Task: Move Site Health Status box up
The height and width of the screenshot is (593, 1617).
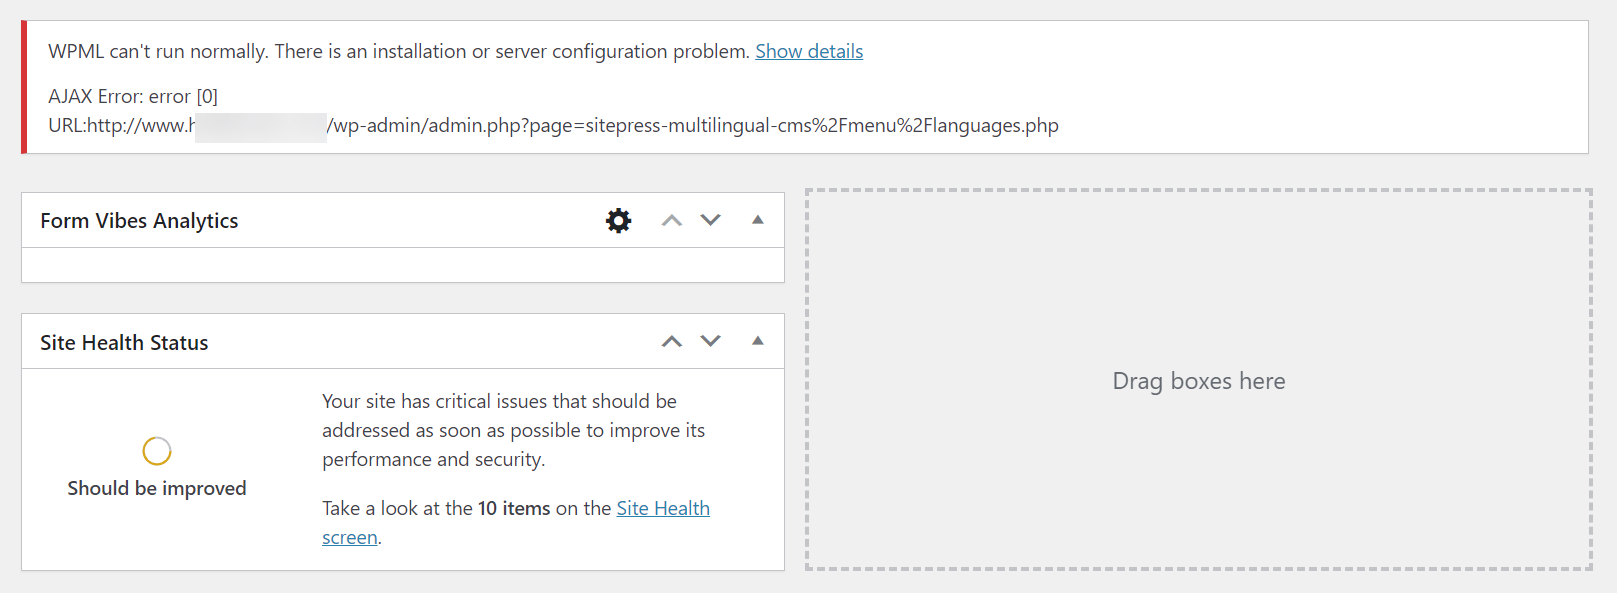Action: [x=672, y=342]
